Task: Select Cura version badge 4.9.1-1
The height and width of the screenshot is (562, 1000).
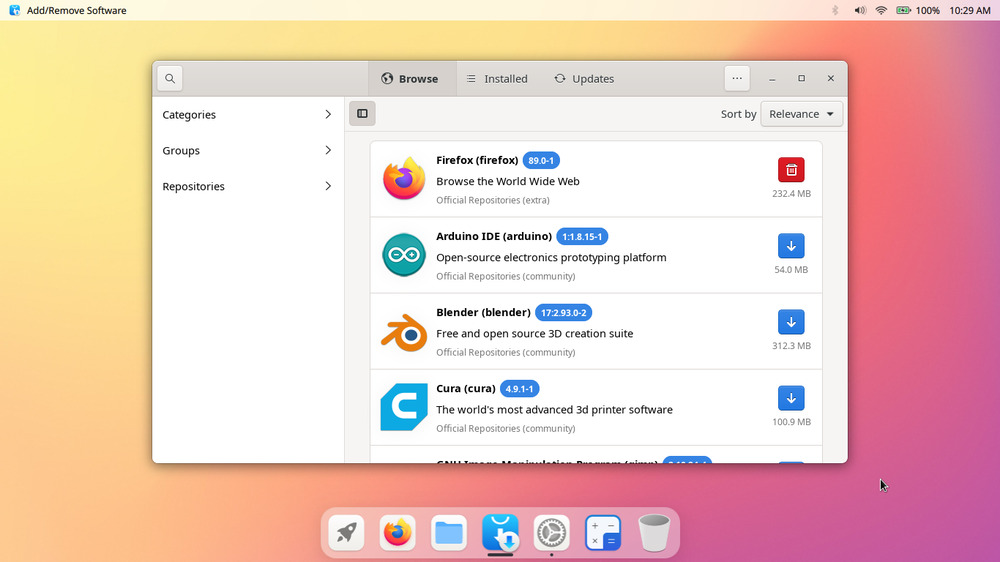Action: (519, 388)
